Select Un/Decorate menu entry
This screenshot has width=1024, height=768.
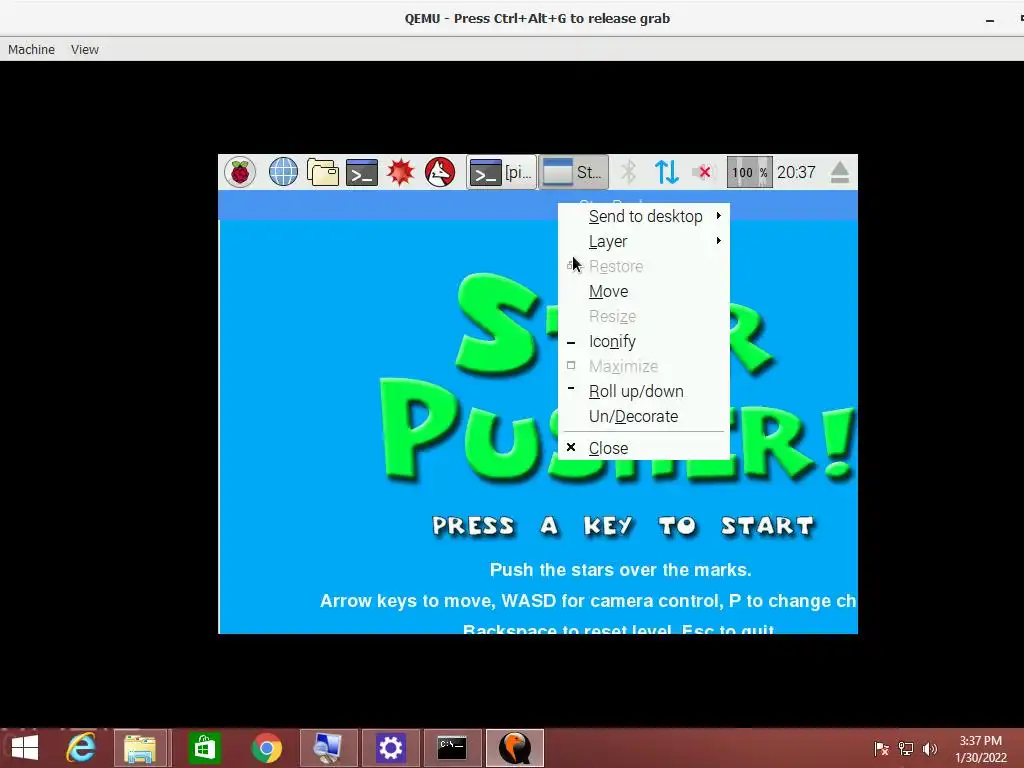[x=644, y=416]
